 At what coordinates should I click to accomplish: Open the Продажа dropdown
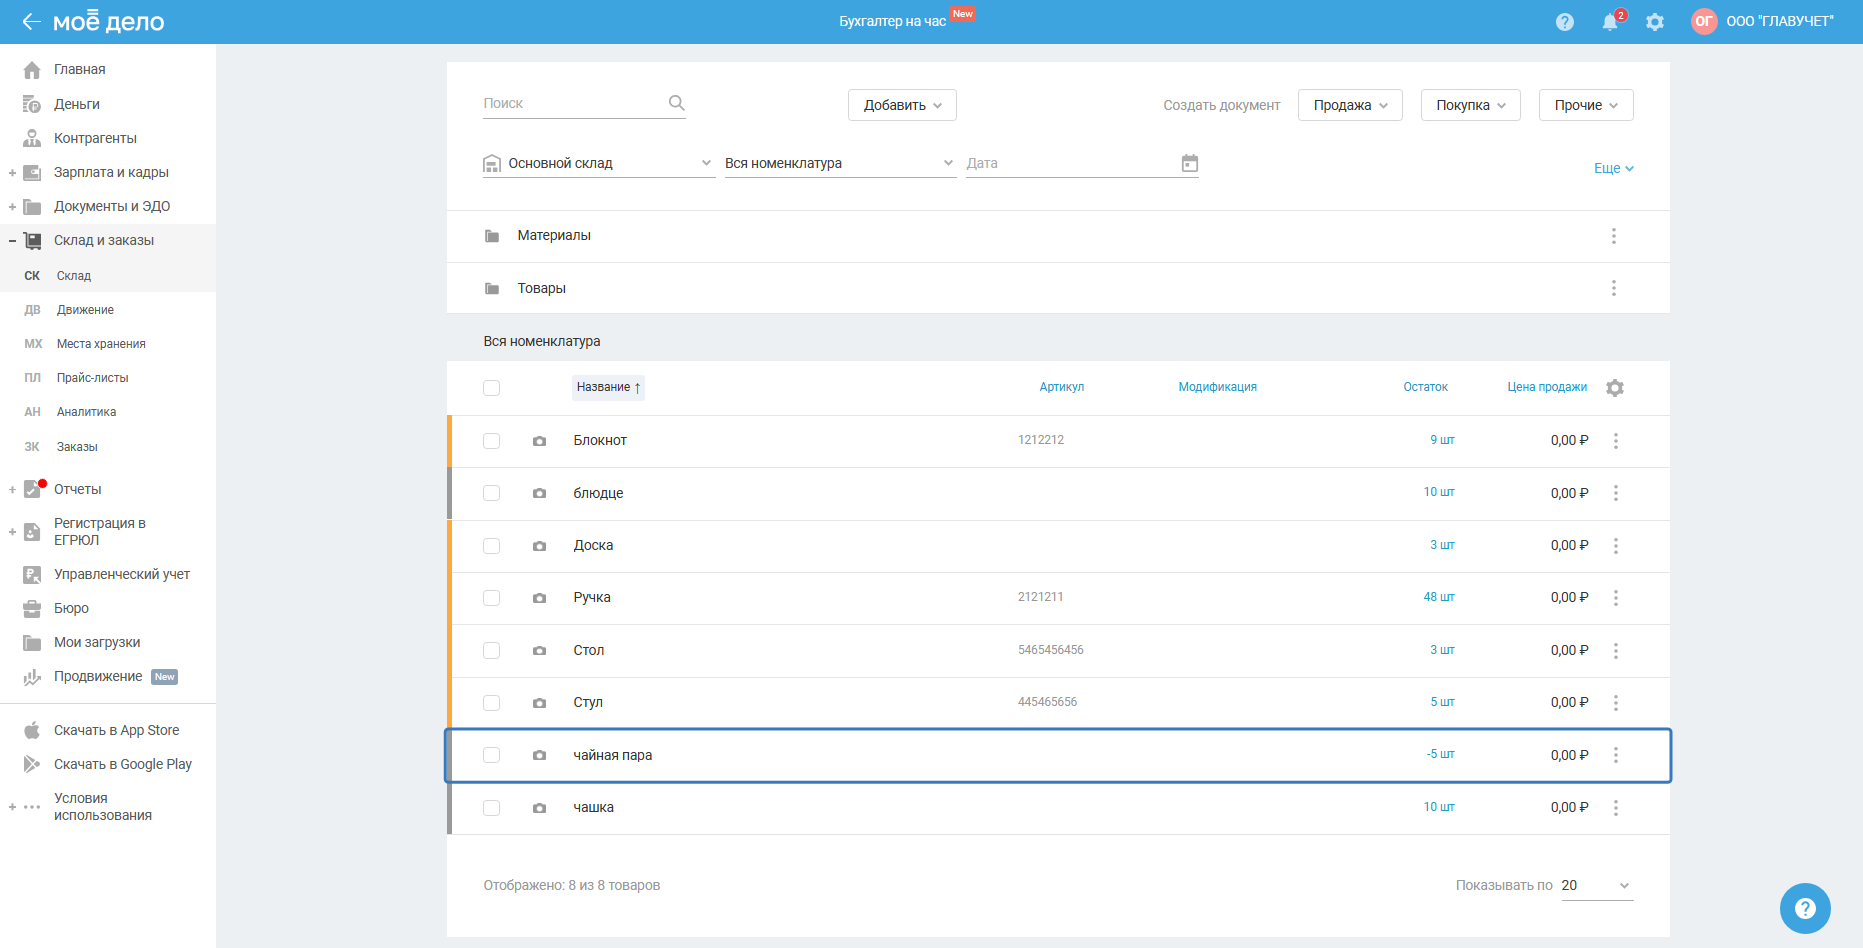(1350, 105)
